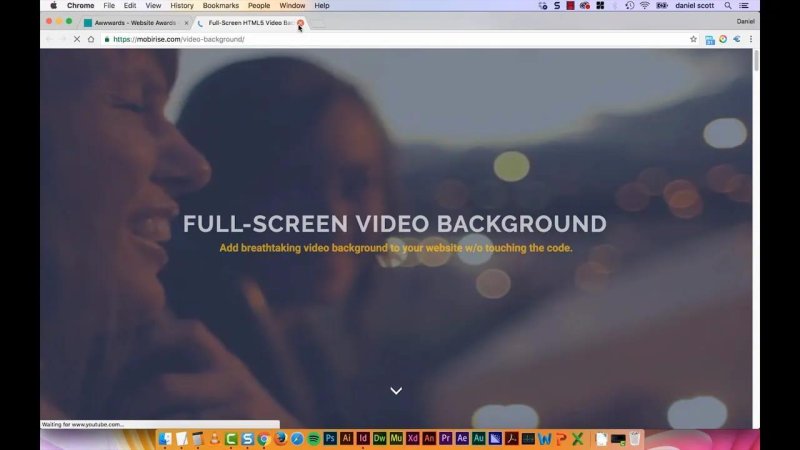The width and height of the screenshot is (800, 450).
Task: Launch Acrobat from the dock
Action: pos(511,438)
